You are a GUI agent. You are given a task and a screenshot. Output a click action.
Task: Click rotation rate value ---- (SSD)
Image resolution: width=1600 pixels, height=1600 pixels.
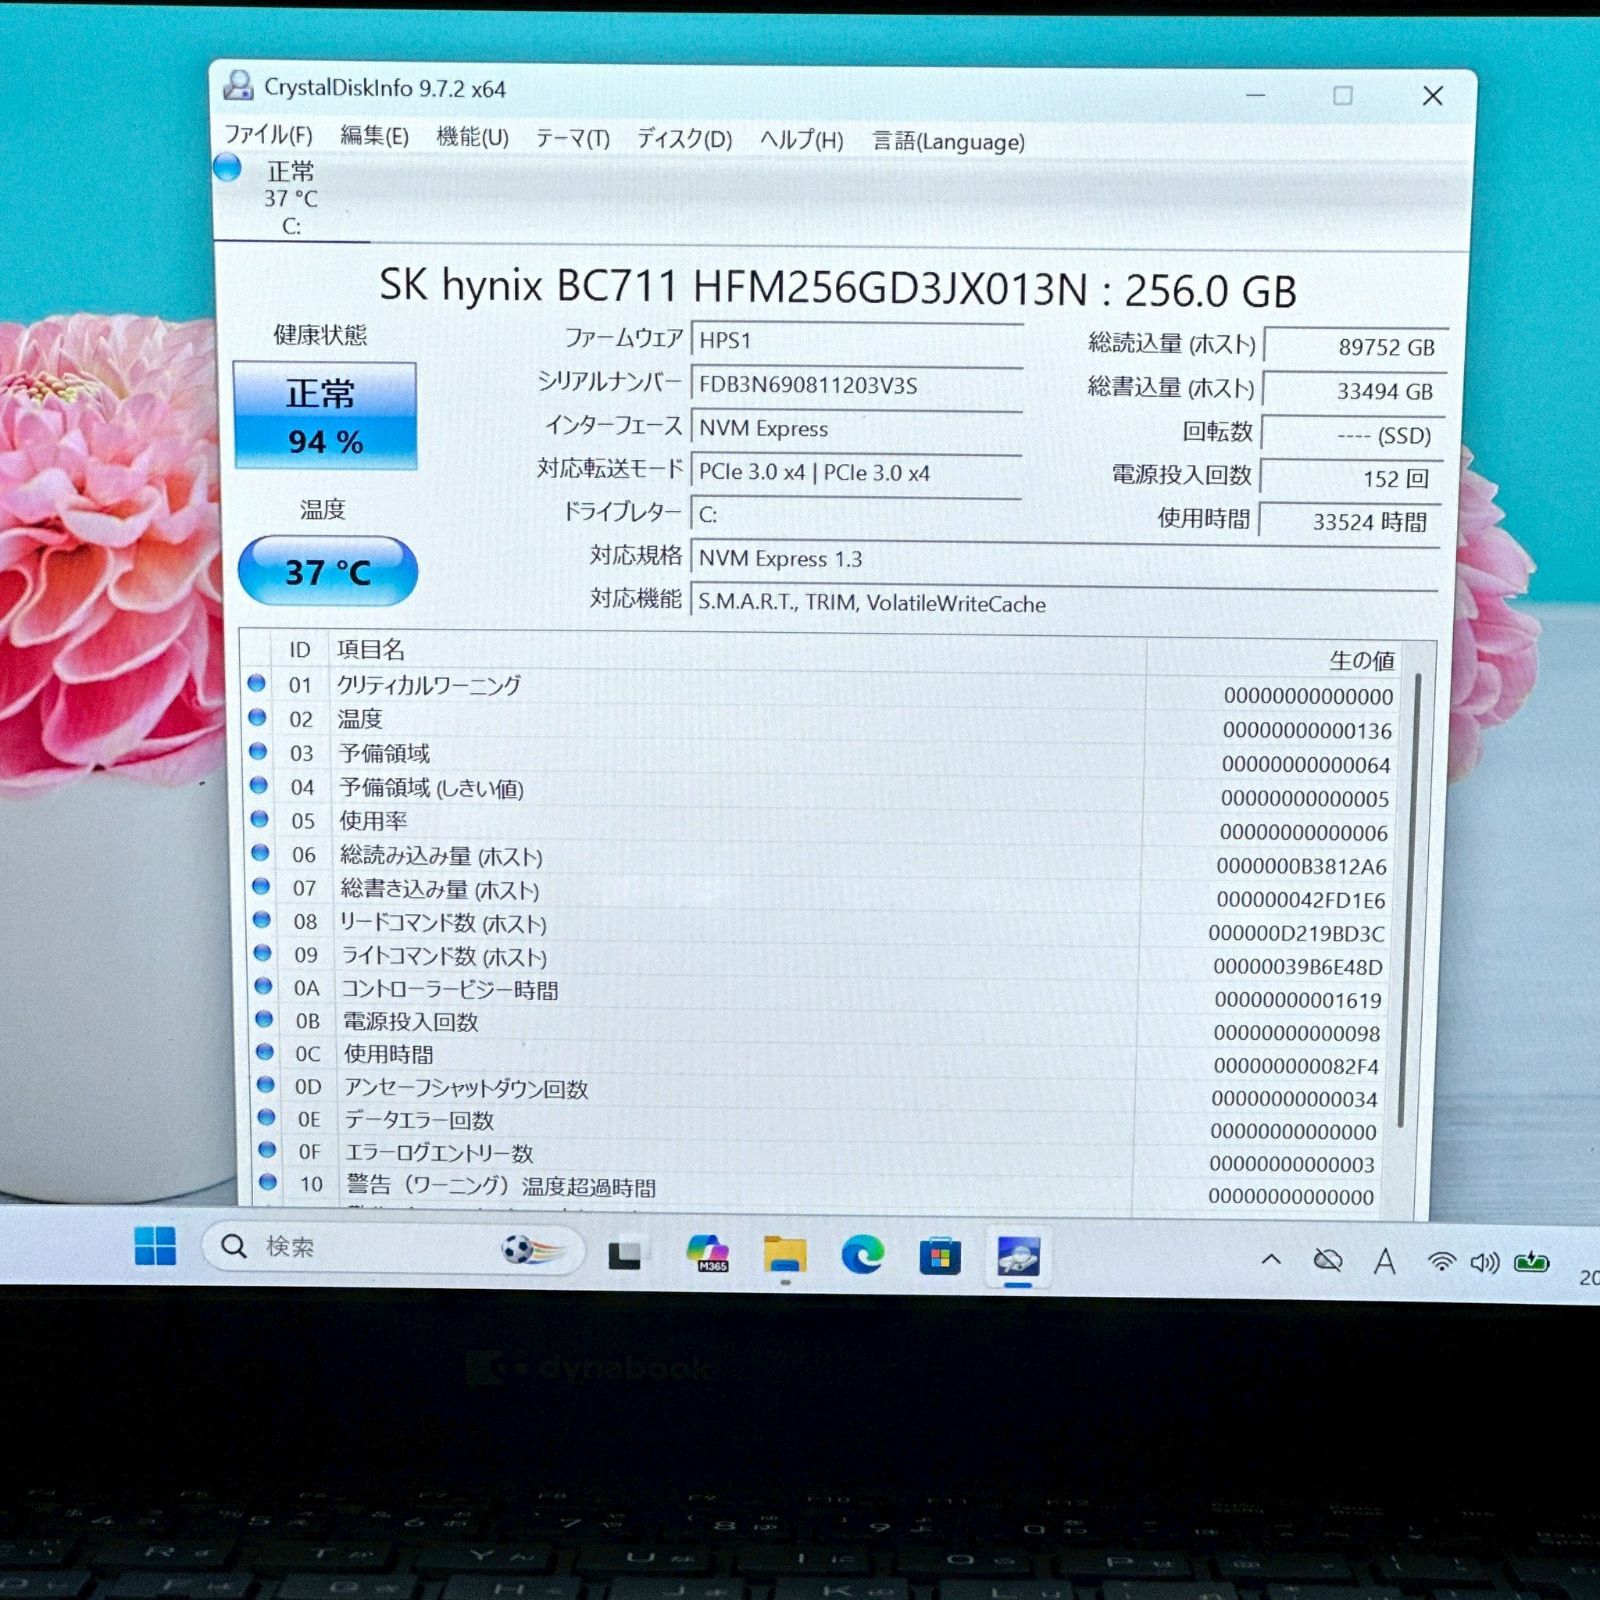(1352, 434)
